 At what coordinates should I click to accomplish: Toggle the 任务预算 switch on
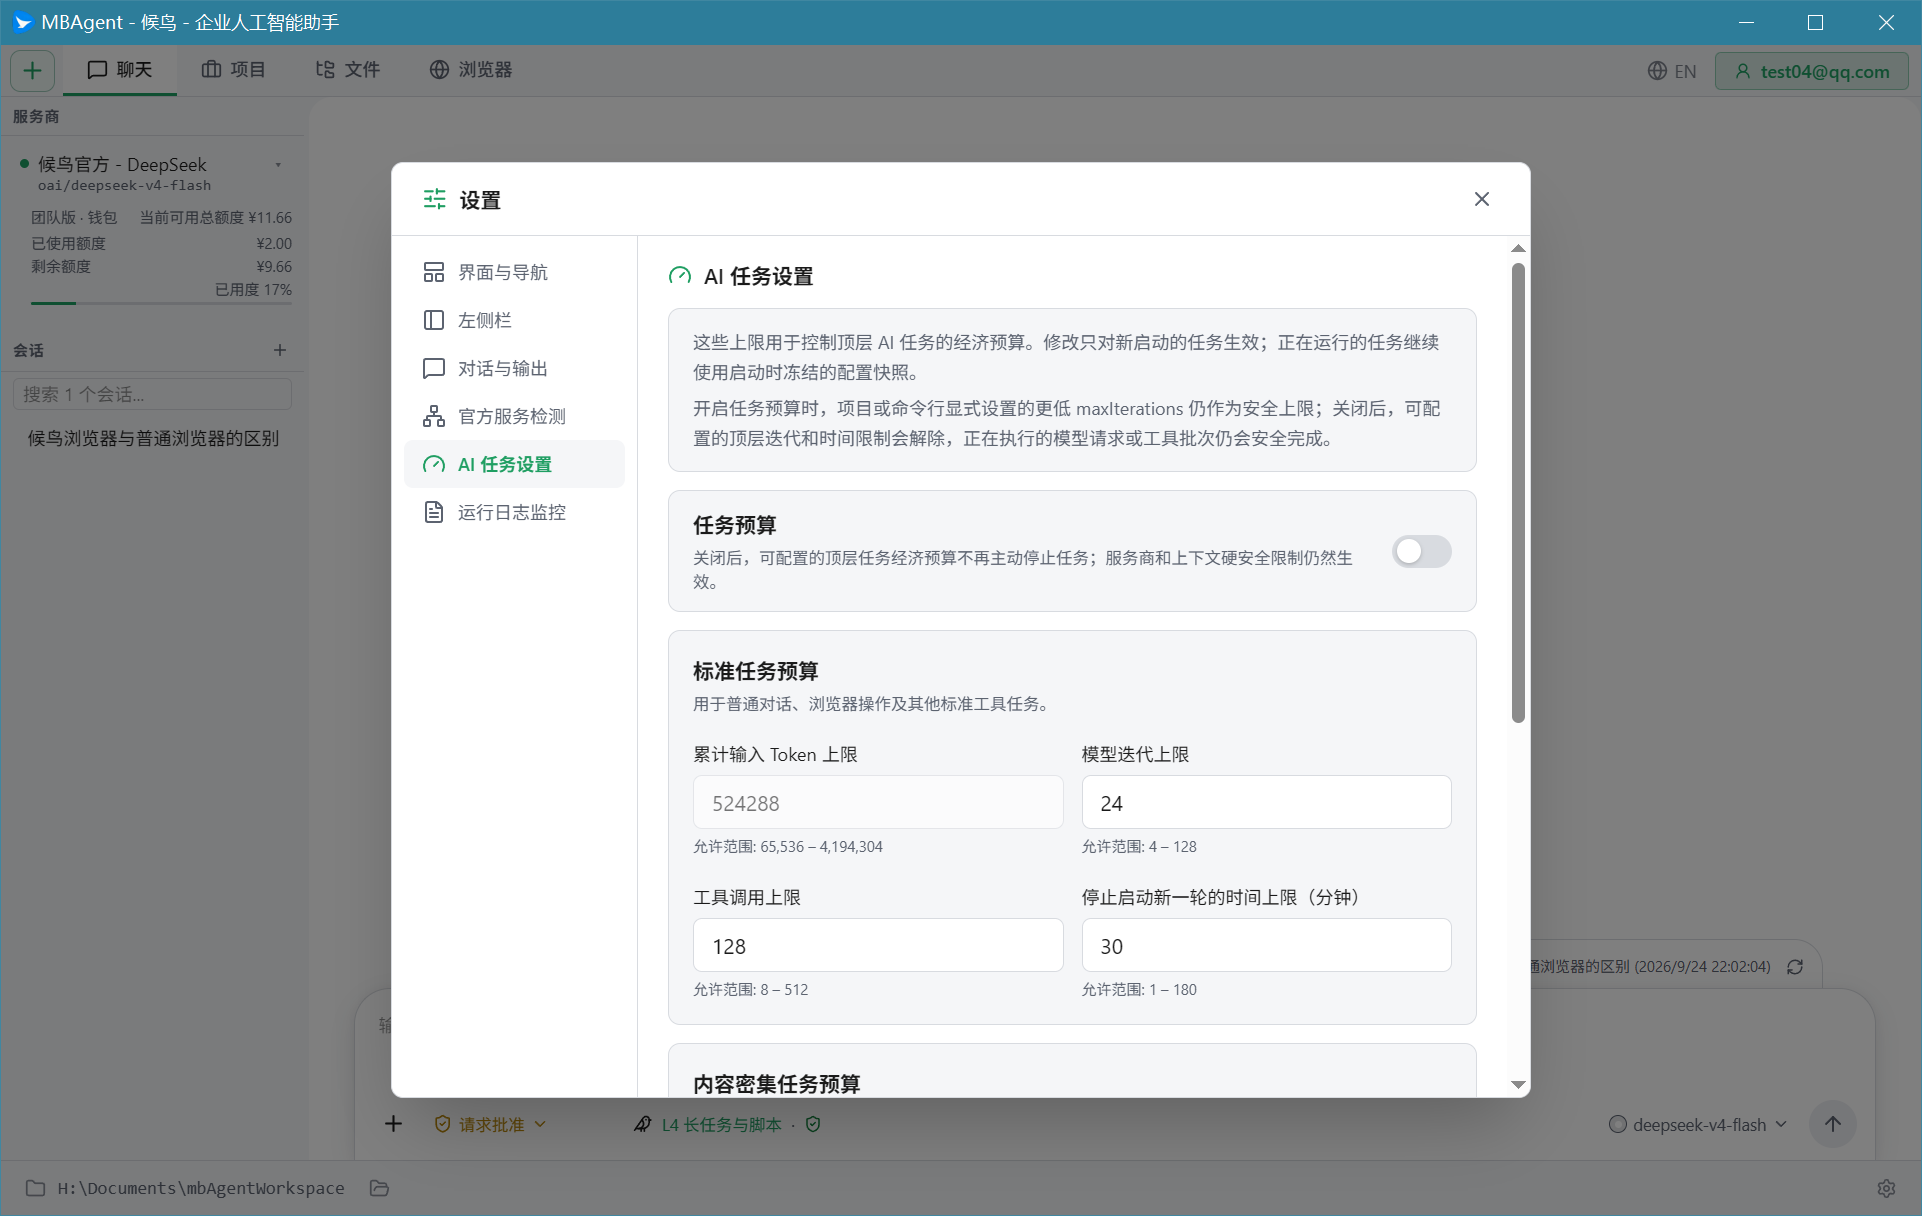pos(1421,551)
